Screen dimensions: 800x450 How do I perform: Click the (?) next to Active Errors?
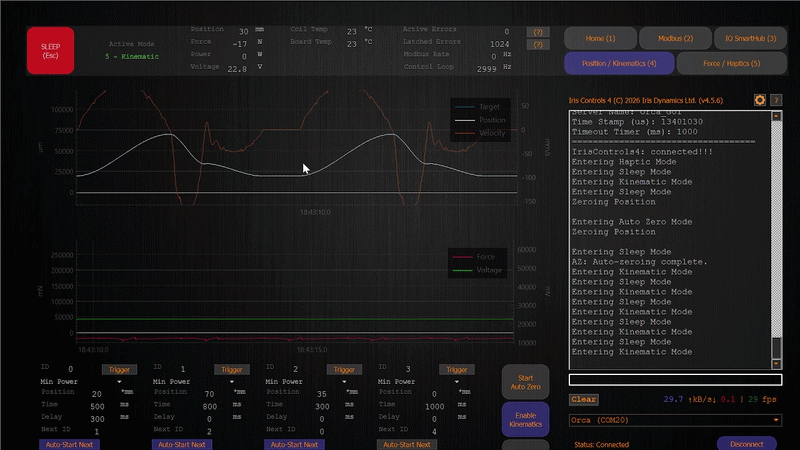pyautogui.click(x=540, y=32)
